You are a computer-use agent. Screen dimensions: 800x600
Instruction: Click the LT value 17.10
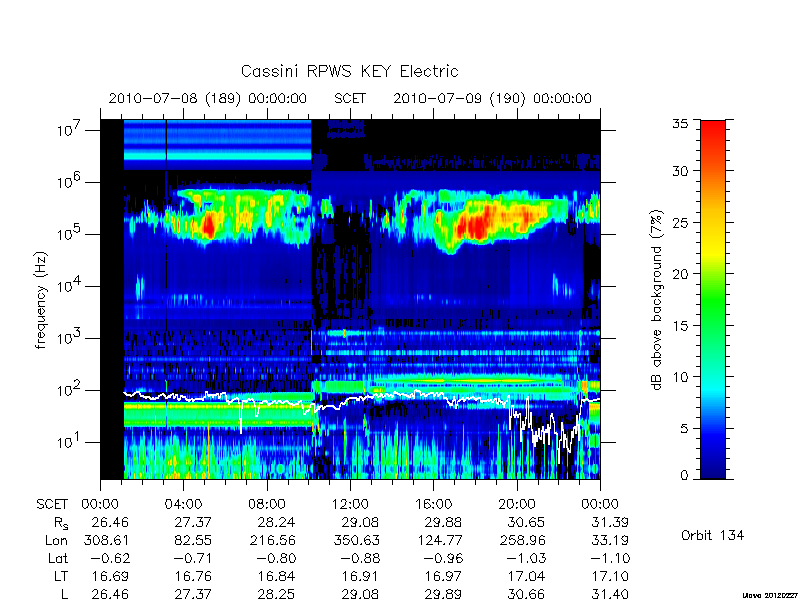point(609,576)
